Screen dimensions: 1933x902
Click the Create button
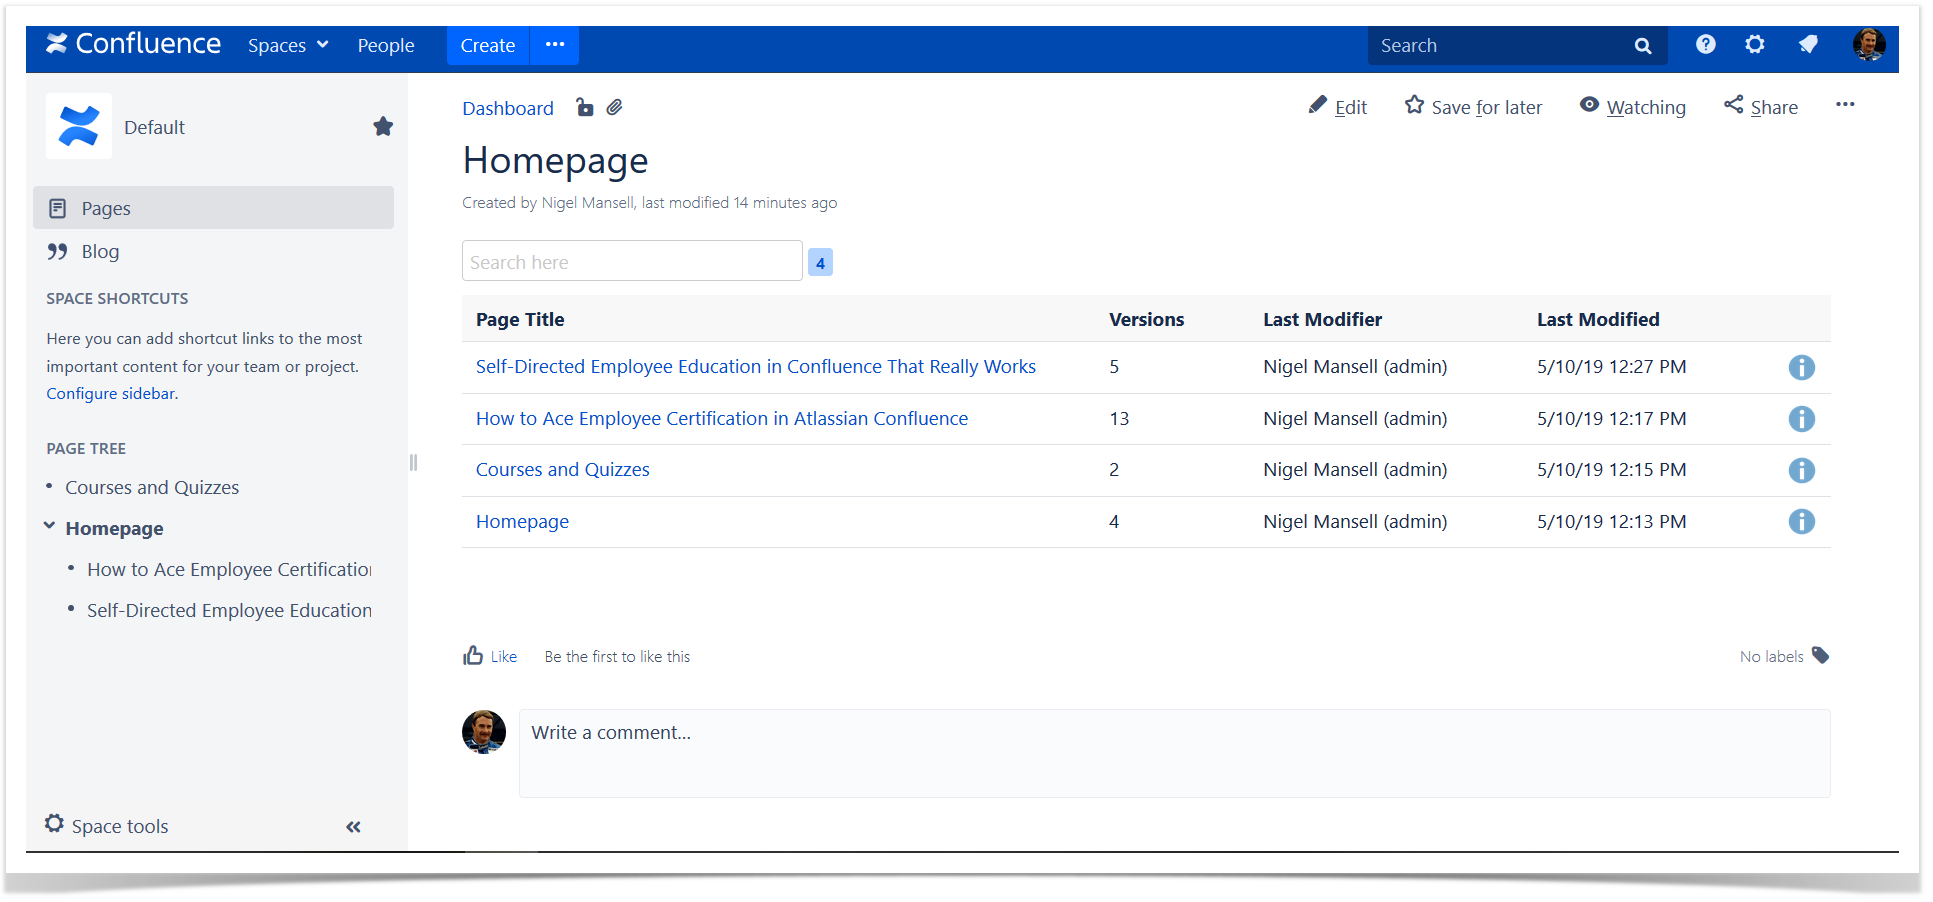pyautogui.click(x=488, y=45)
